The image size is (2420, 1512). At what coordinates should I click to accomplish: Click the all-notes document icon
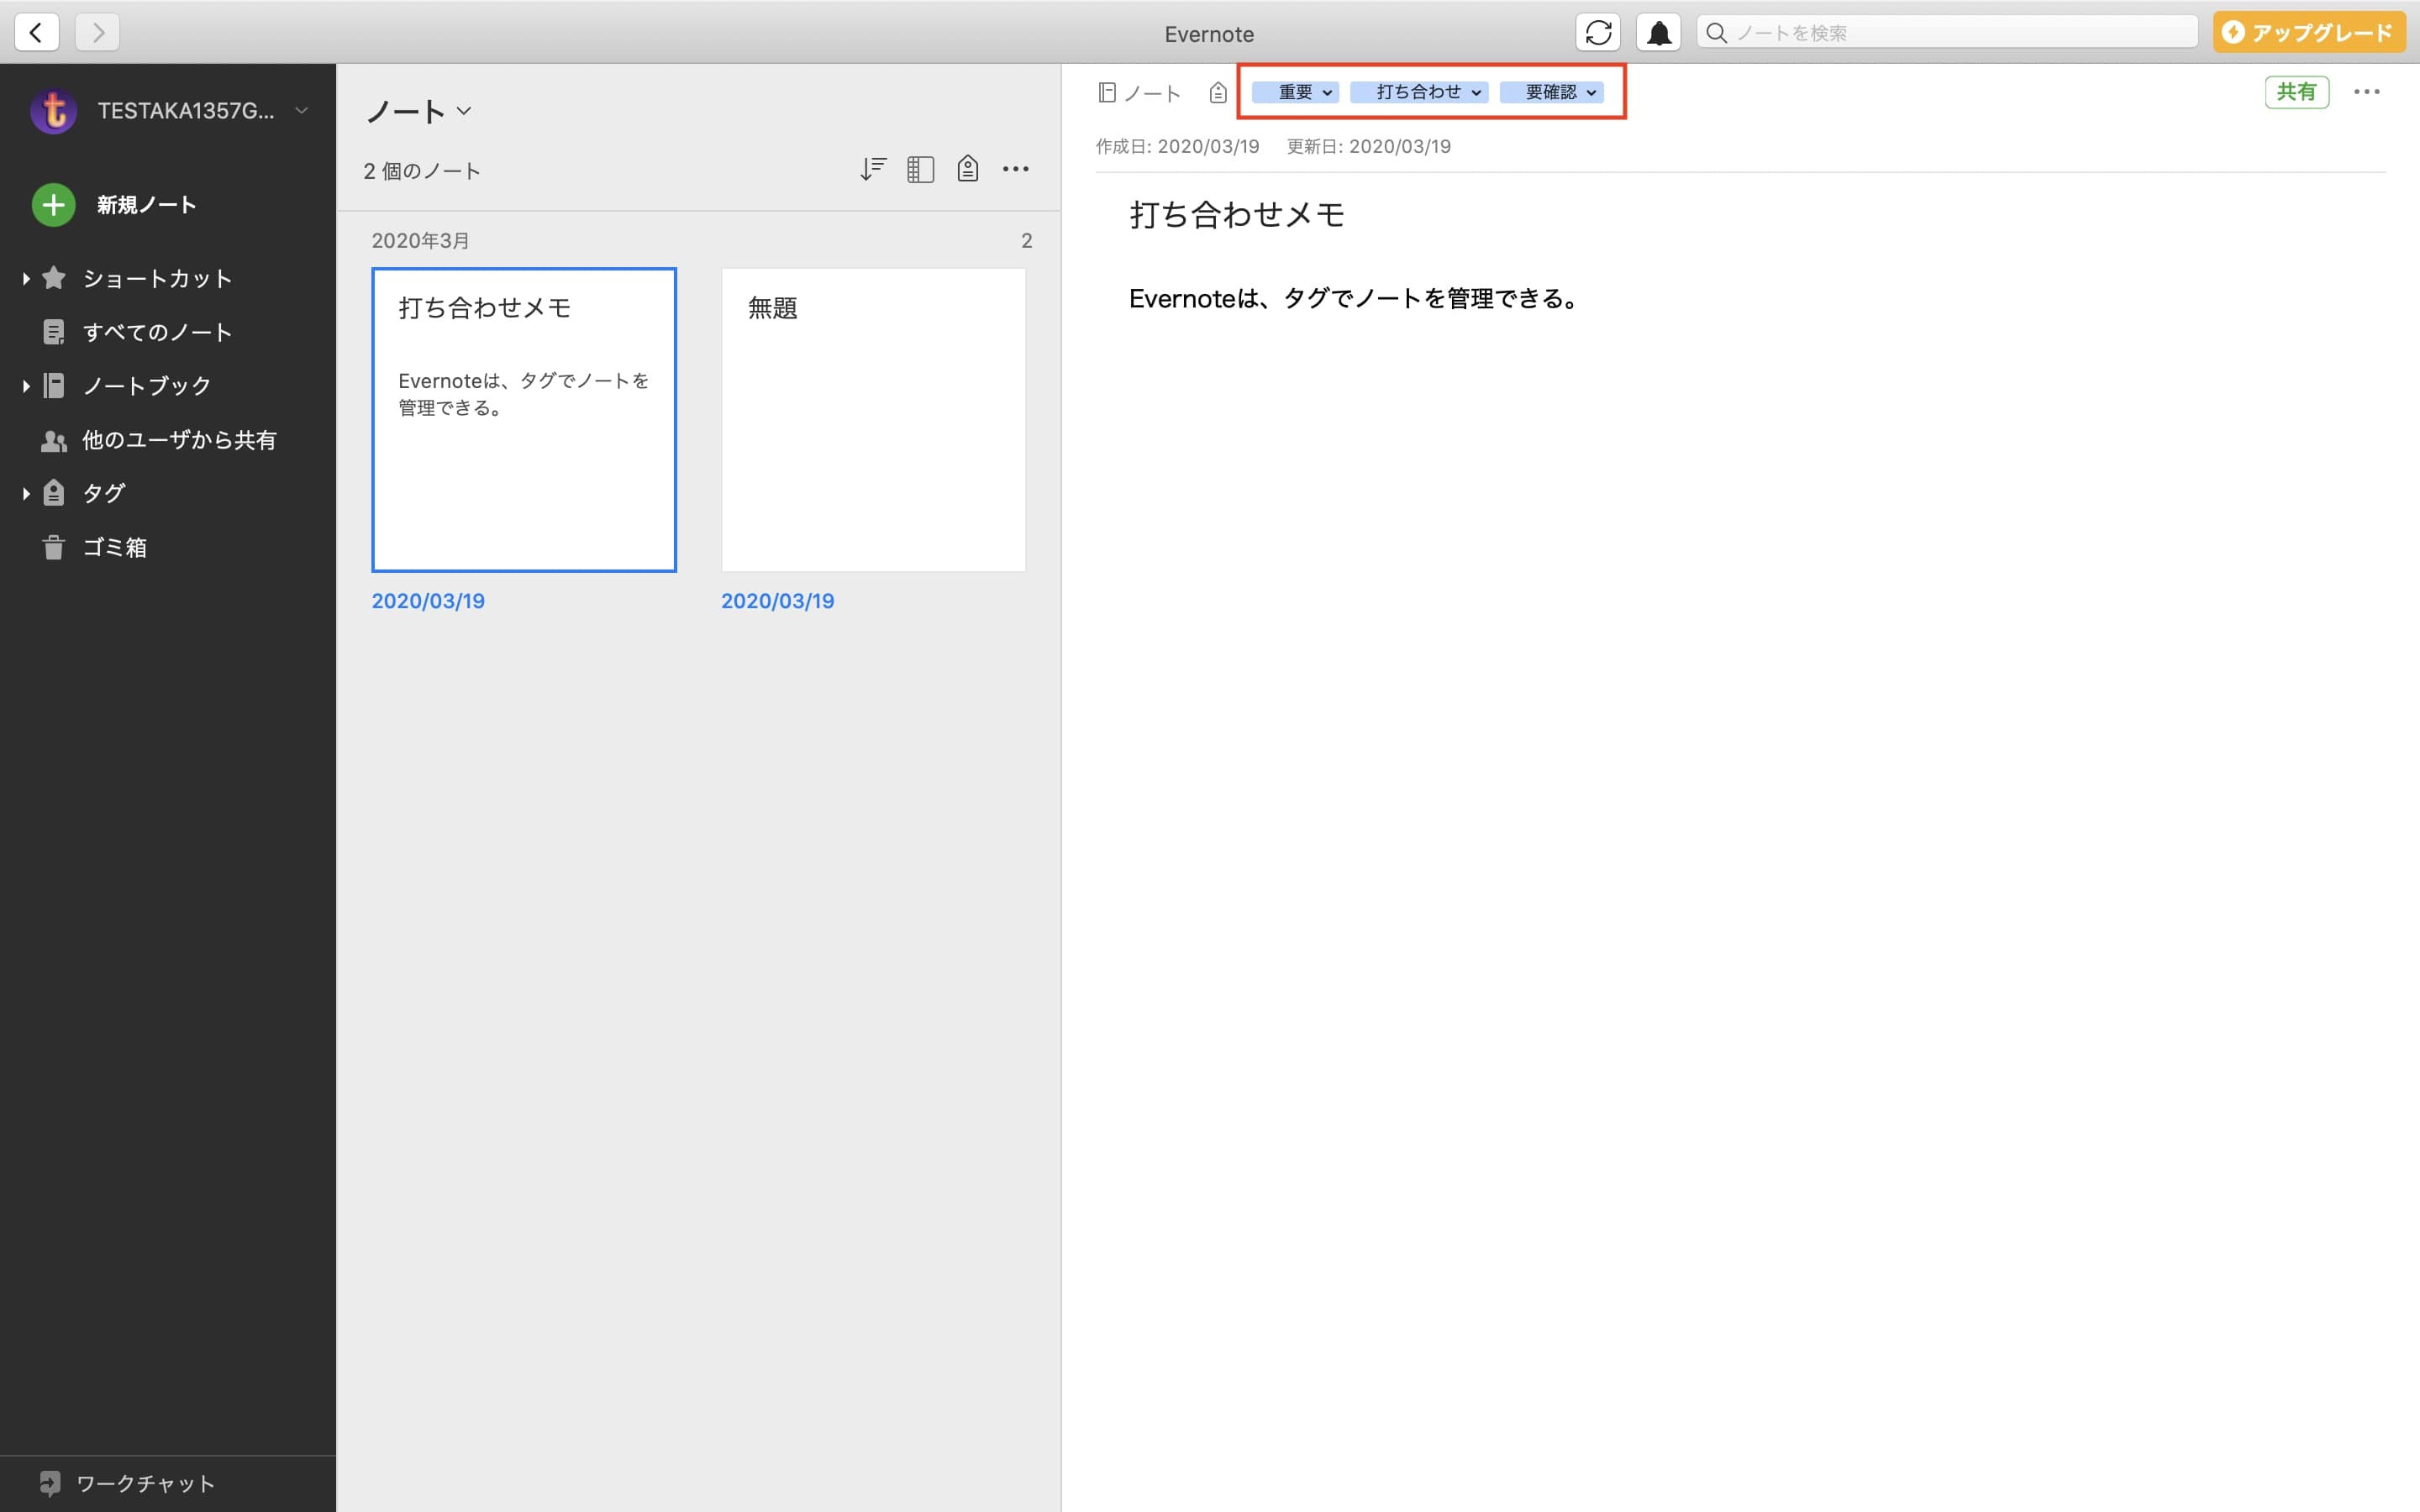click(x=54, y=332)
